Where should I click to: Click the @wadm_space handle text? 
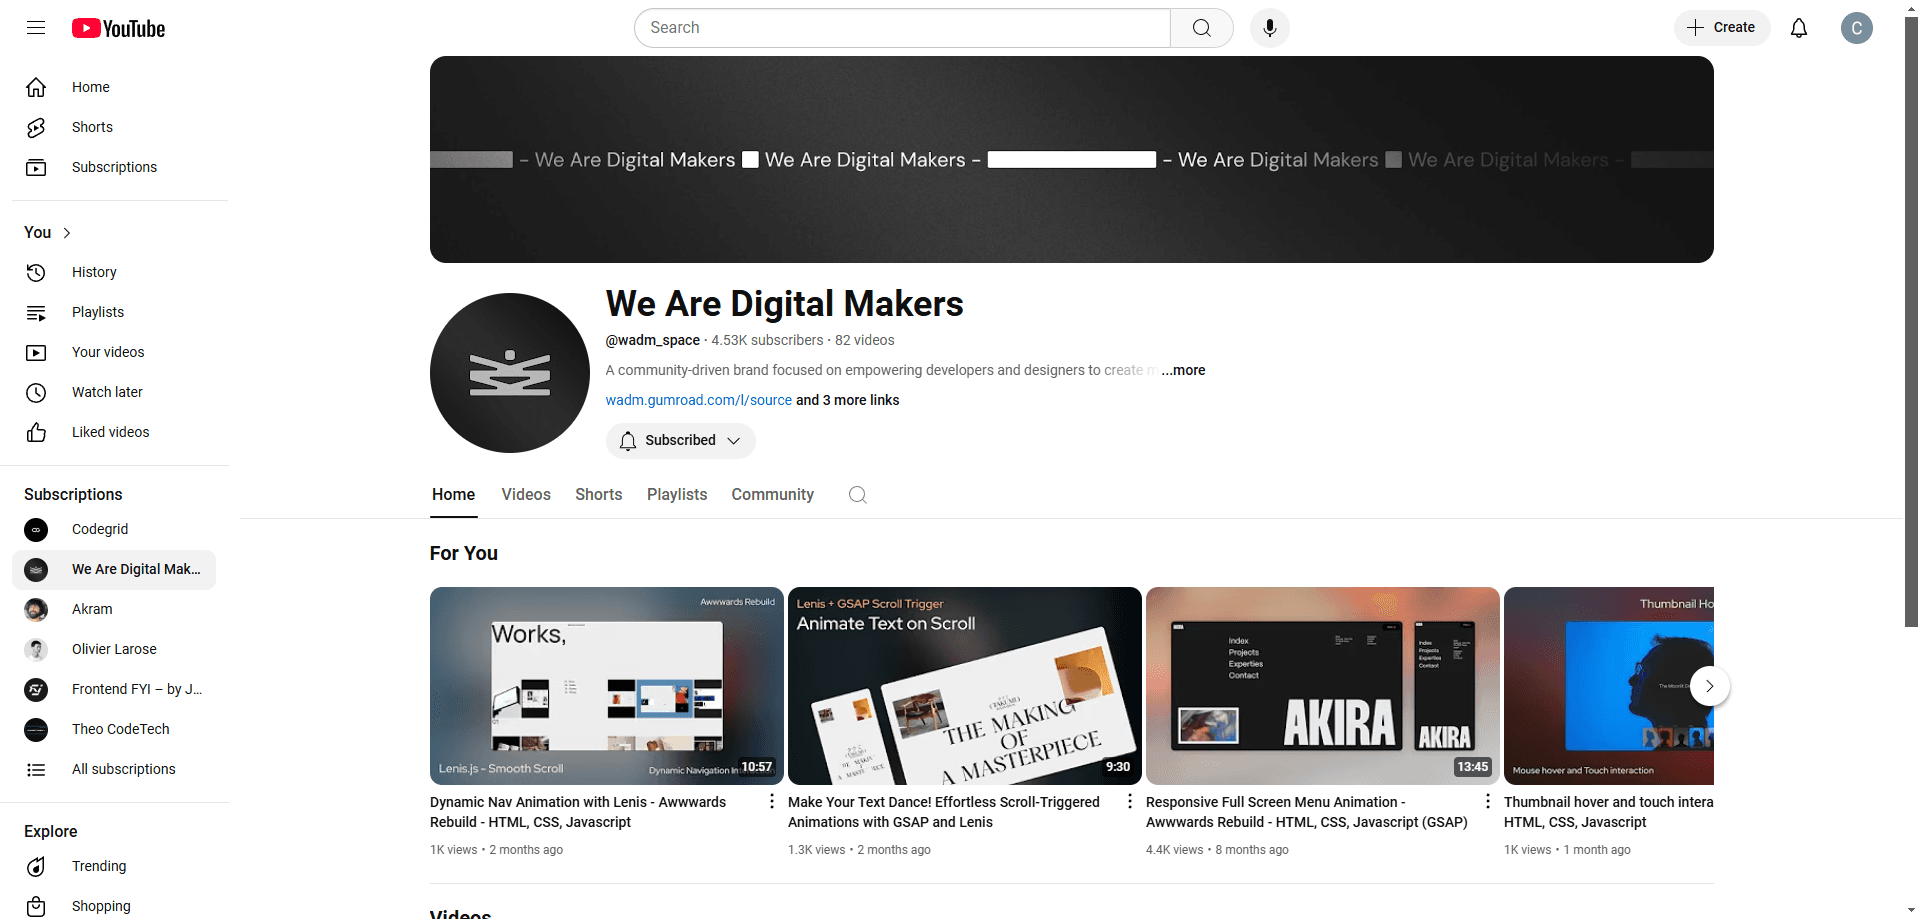[x=652, y=340]
